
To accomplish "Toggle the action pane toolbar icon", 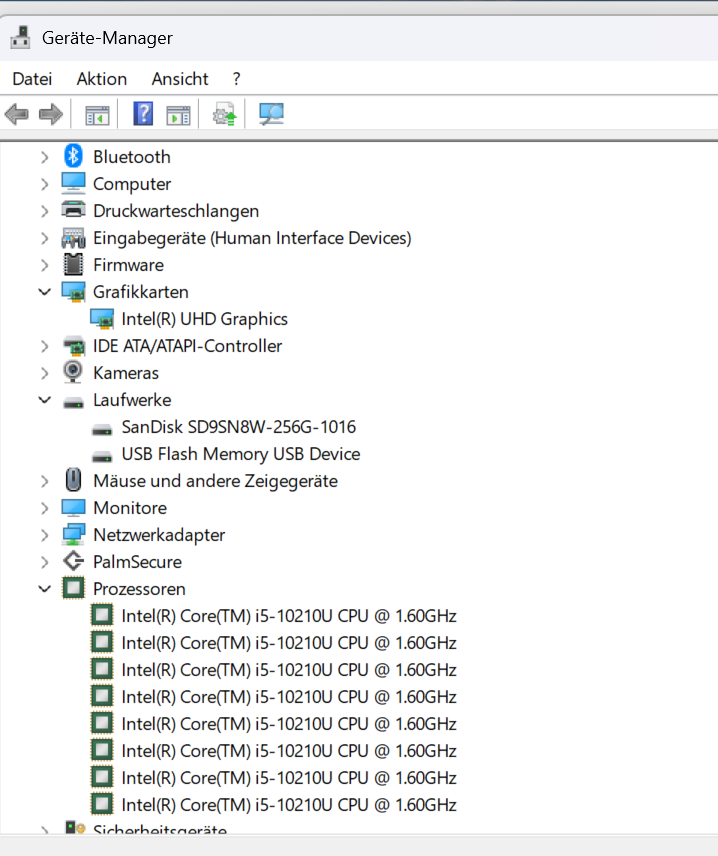I will tap(179, 115).
